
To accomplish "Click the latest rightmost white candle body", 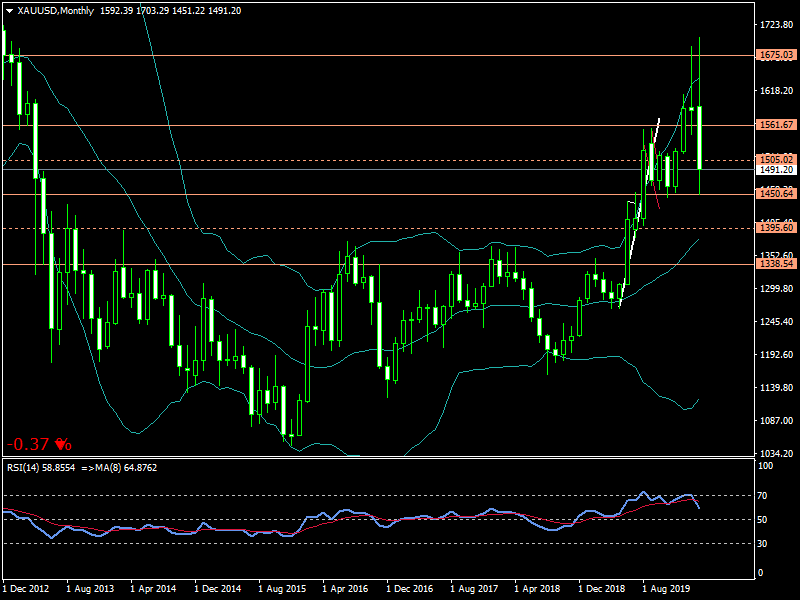I will 699,136.
